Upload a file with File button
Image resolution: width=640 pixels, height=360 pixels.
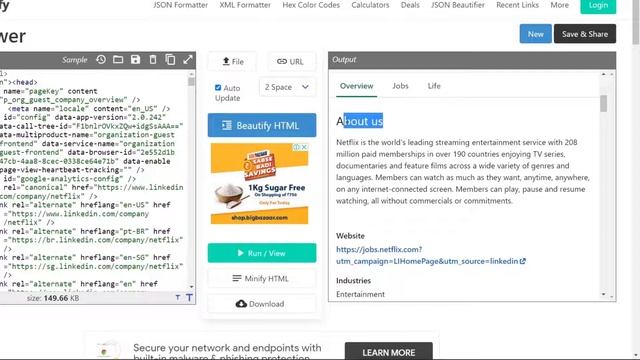point(233,62)
